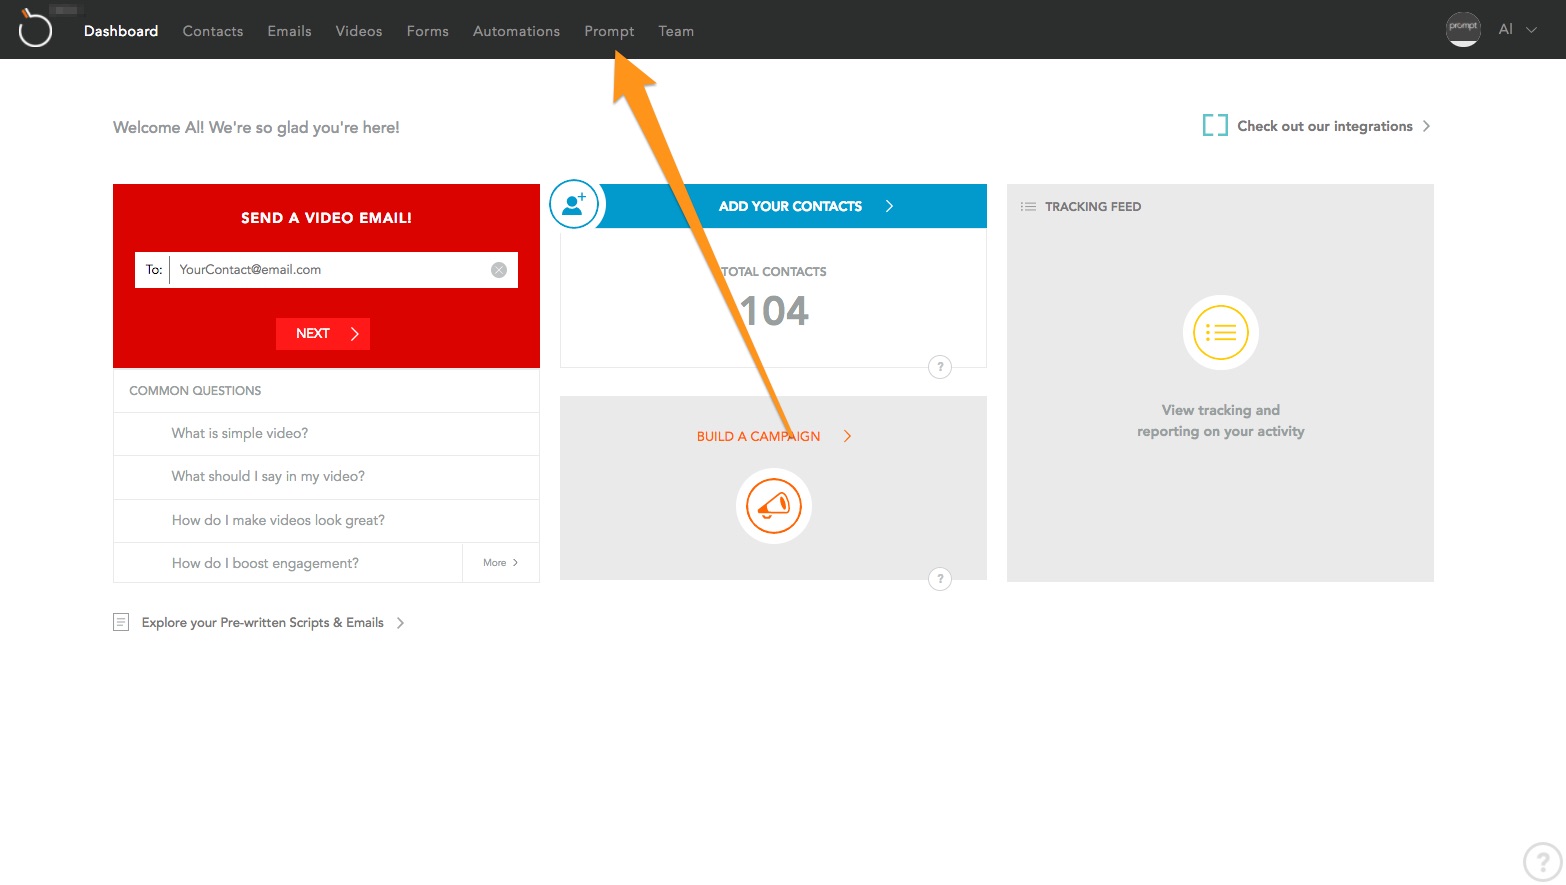The width and height of the screenshot is (1566, 885).
Task: Open 'What should I say in my video?'
Action: click(268, 476)
